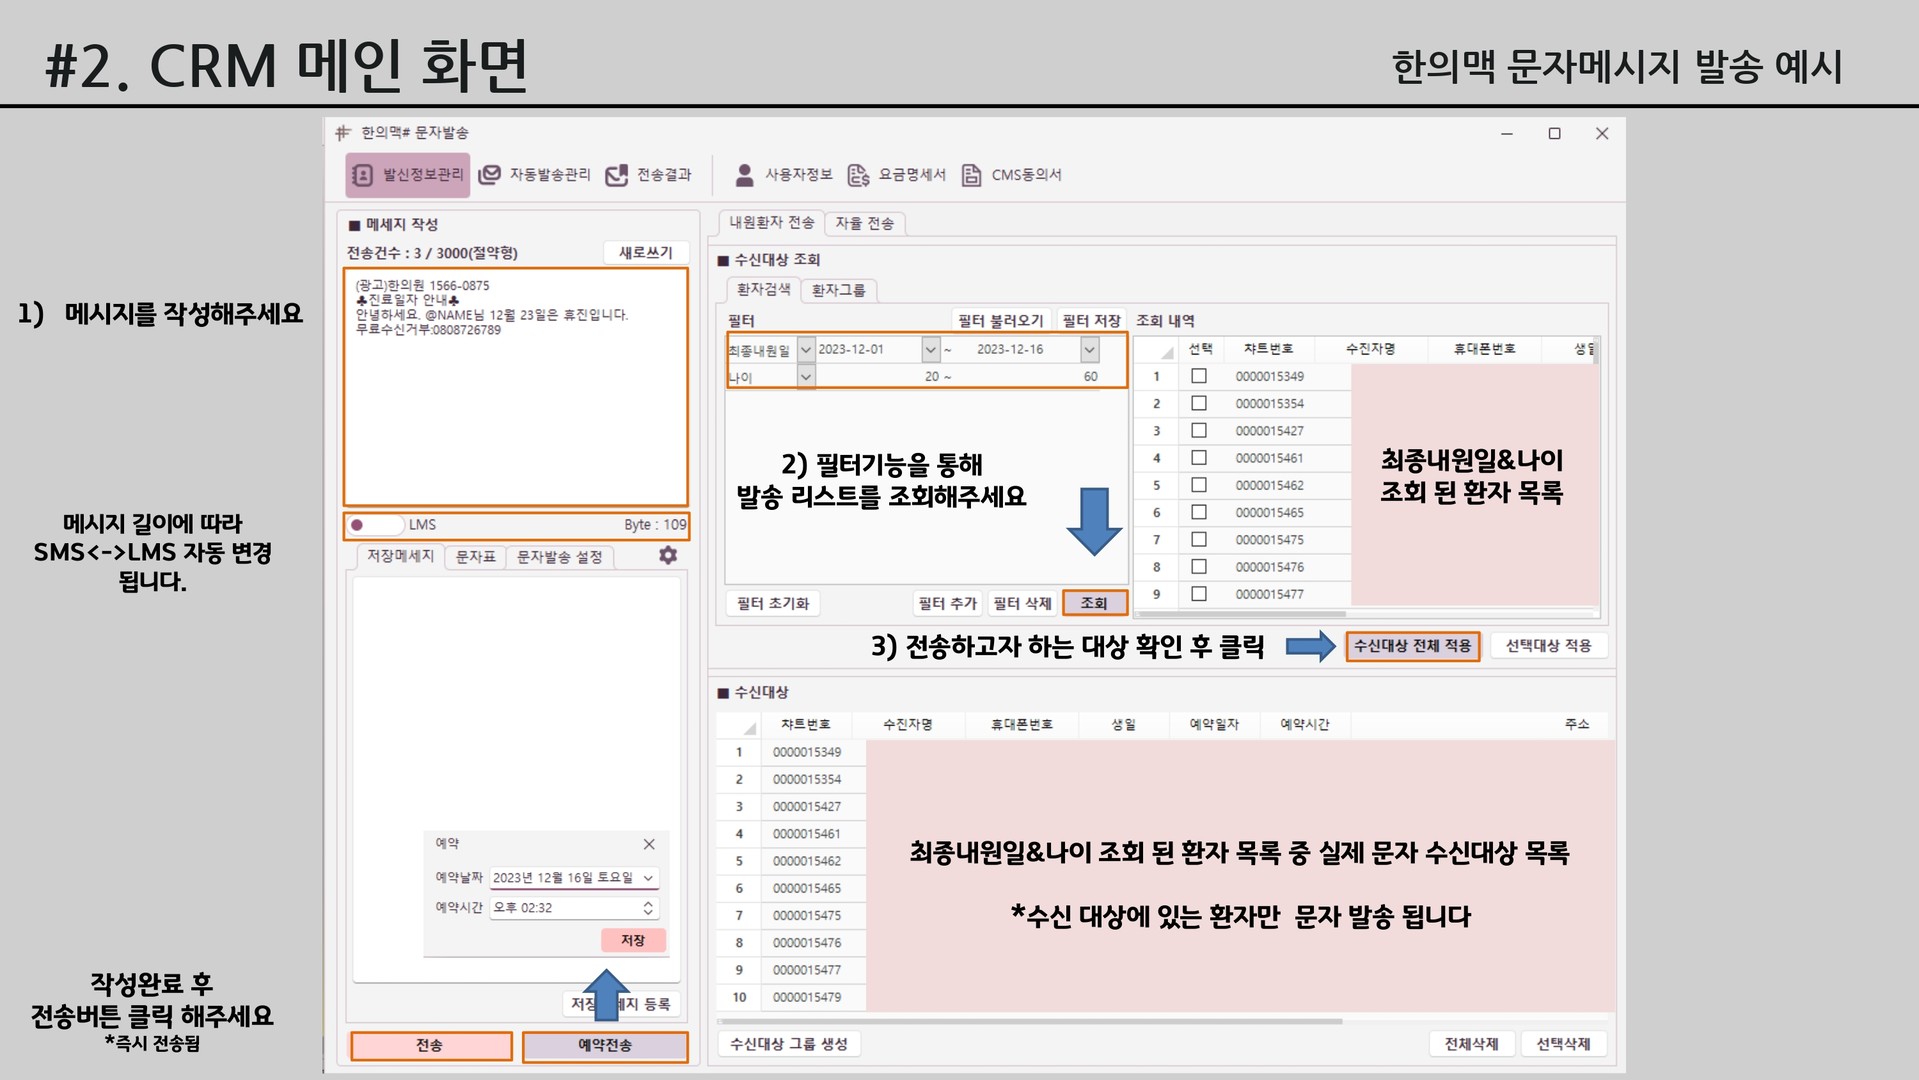Switch to the 내원환자 전송 tab
Viewport: 1919px width, 1080px height.
click(x=771, y=223)
